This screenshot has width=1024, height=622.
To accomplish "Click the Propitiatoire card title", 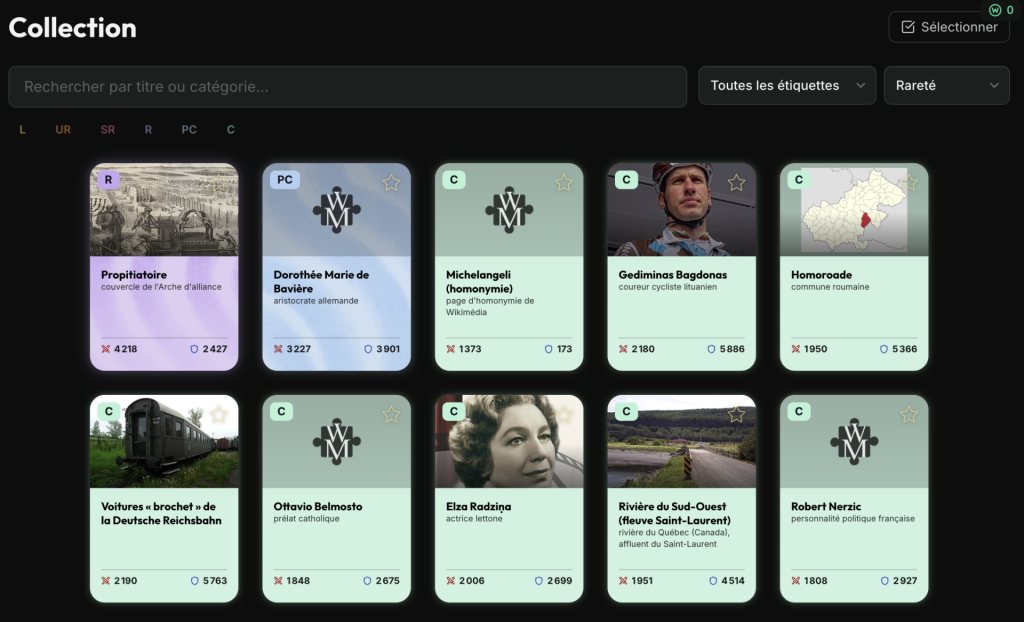I will point(134,275).
